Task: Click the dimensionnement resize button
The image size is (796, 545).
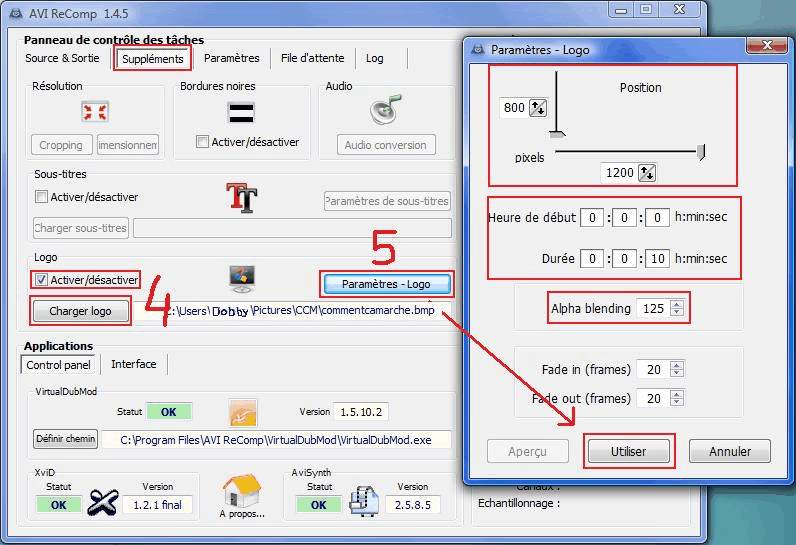Action: pos(128,145)
